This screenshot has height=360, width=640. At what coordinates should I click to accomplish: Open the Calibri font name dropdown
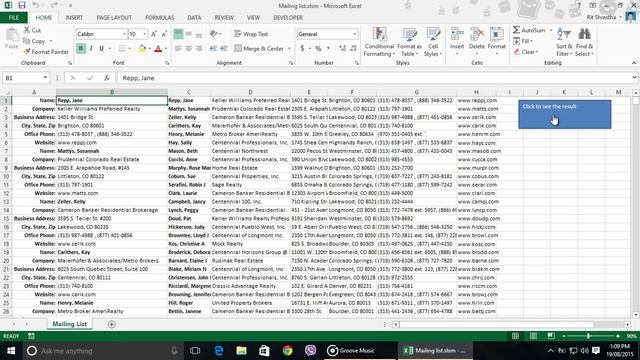(x=124, y=34)
